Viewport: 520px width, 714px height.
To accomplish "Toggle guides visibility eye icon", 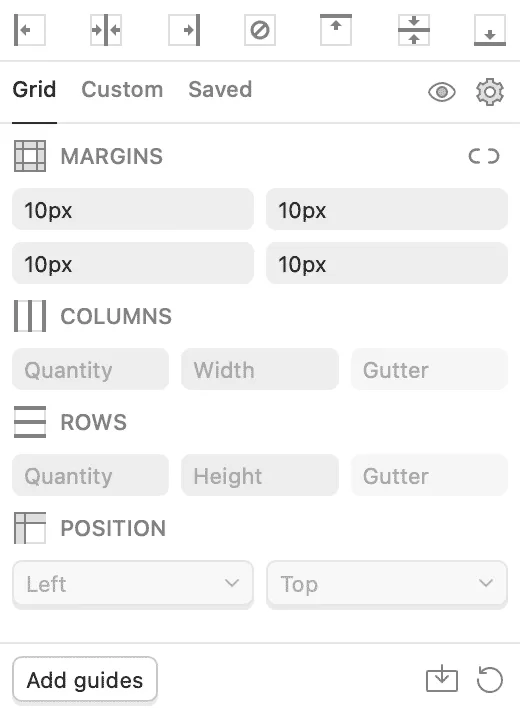I will pos(442,92).
